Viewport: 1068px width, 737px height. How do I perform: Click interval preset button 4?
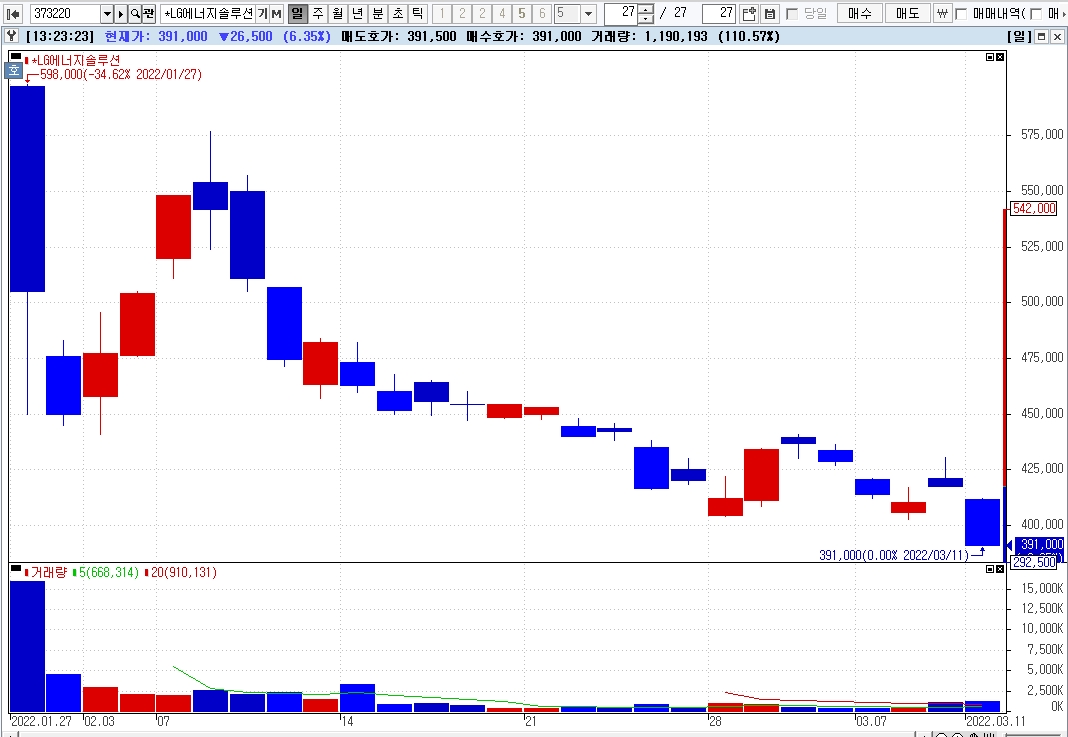click(x=502, y=13)
